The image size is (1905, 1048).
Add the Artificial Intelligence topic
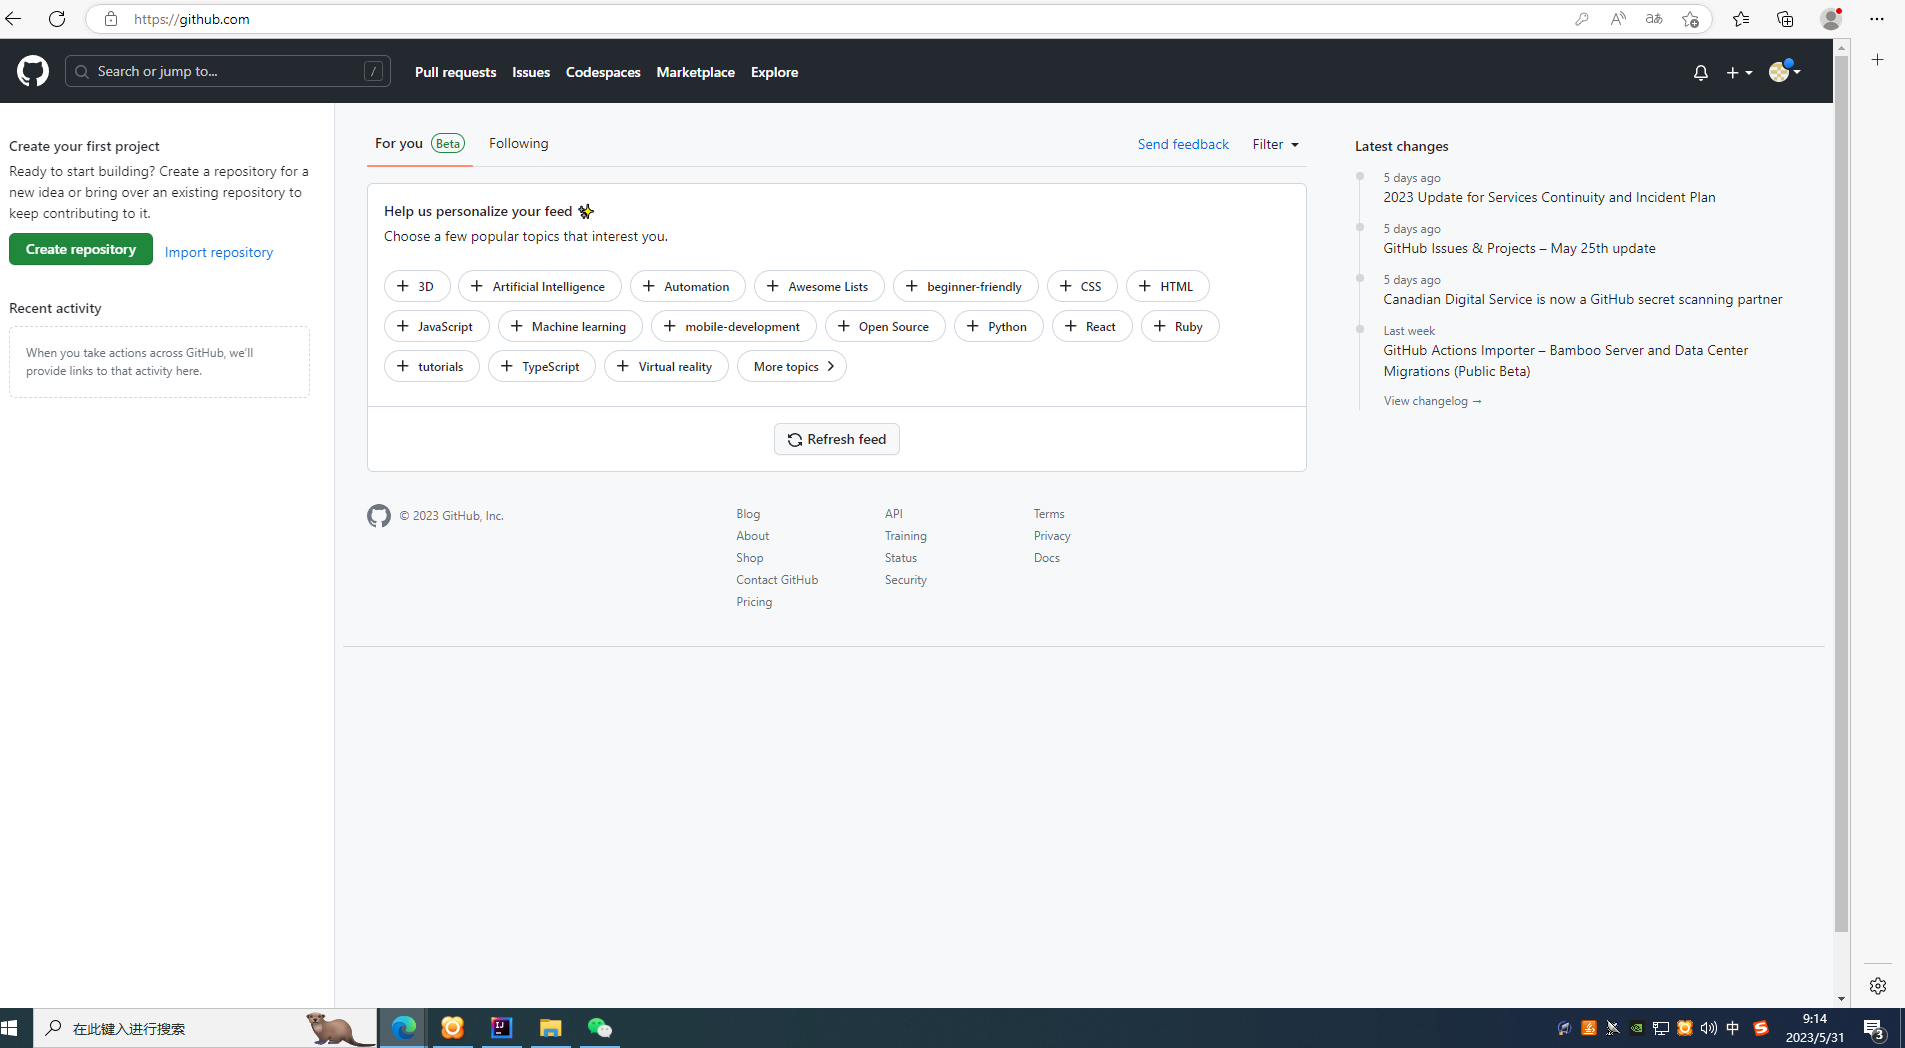pyautogui.click(x=540, y=286)
